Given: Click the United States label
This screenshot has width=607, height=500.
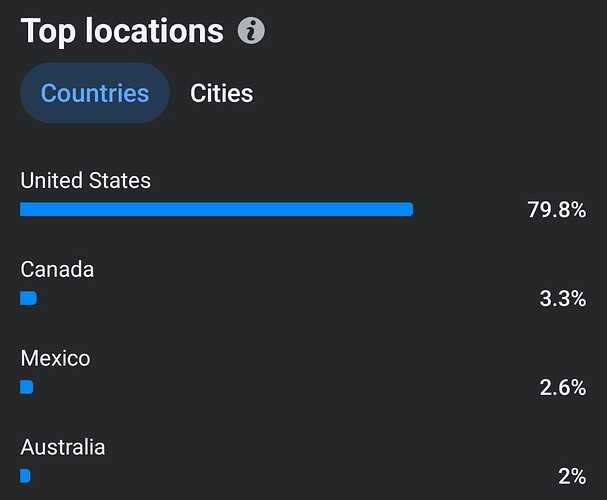Looking at the screenshot, I should (86, 180).
